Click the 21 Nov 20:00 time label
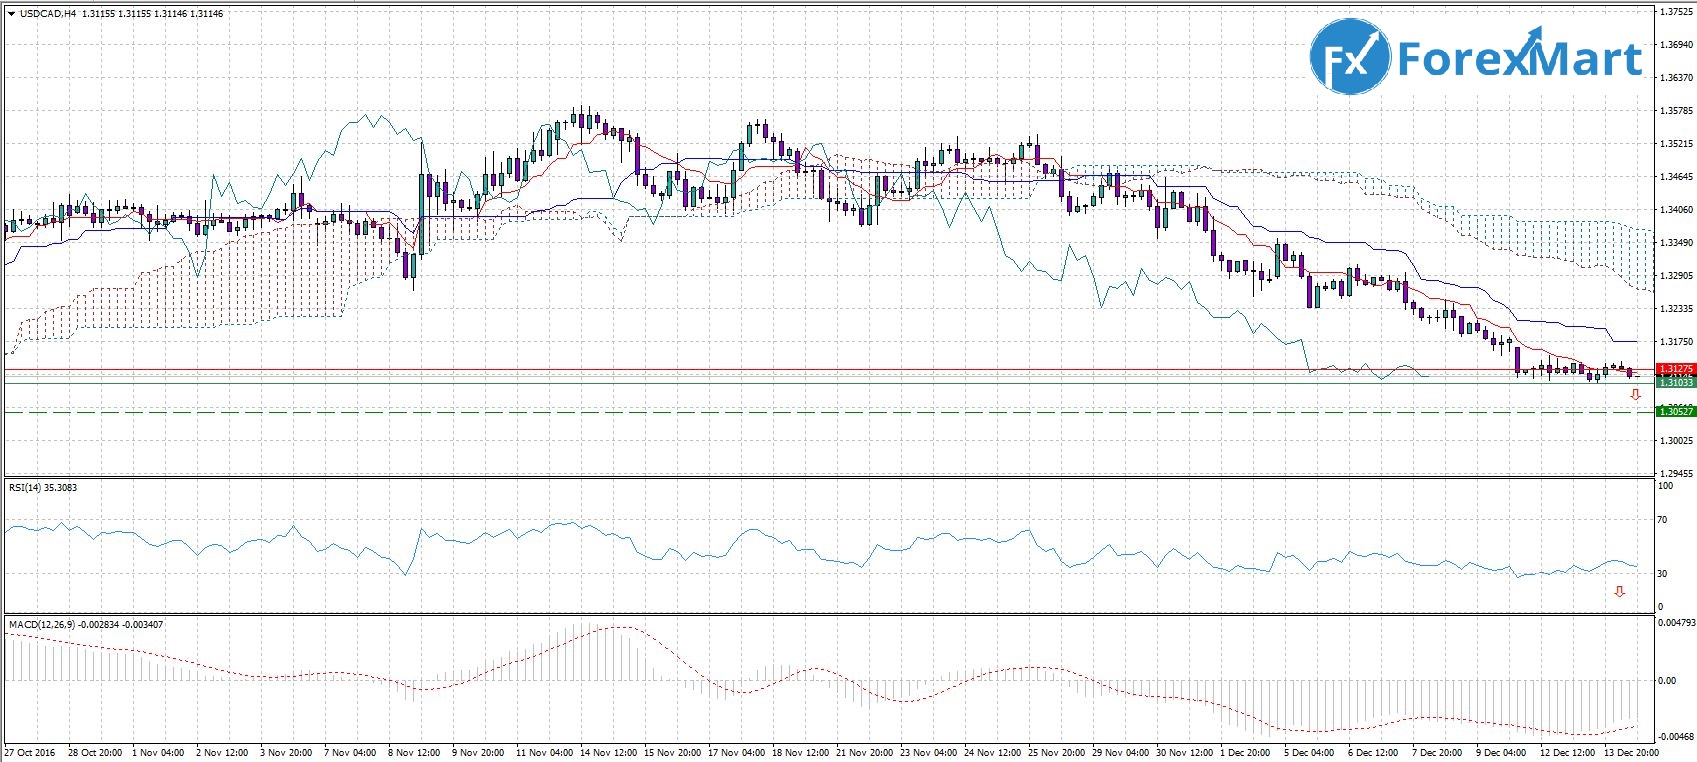The height and width of the screenshot is (762, 1697). (865, 753)
